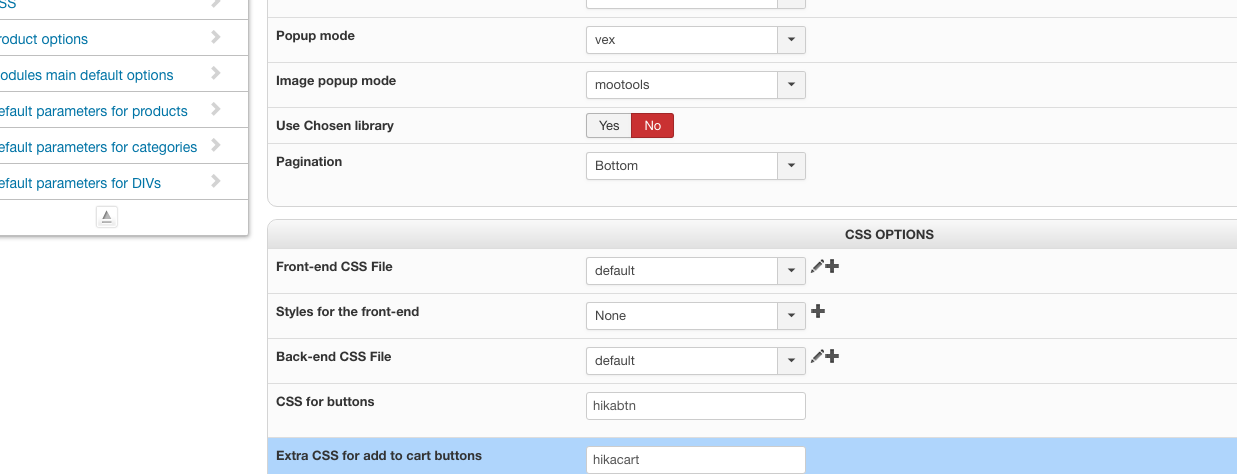Open the Popup mode dropdown
Image resolution: width=1237 pixels, height=474 pixels.
(791, 40)
